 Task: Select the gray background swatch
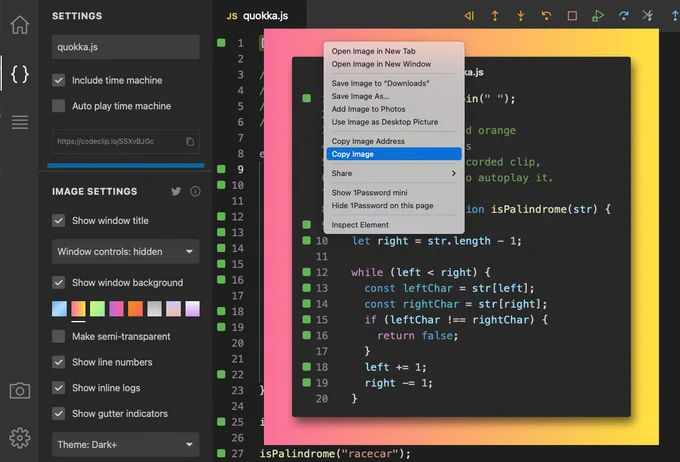[x=154, y=309]
